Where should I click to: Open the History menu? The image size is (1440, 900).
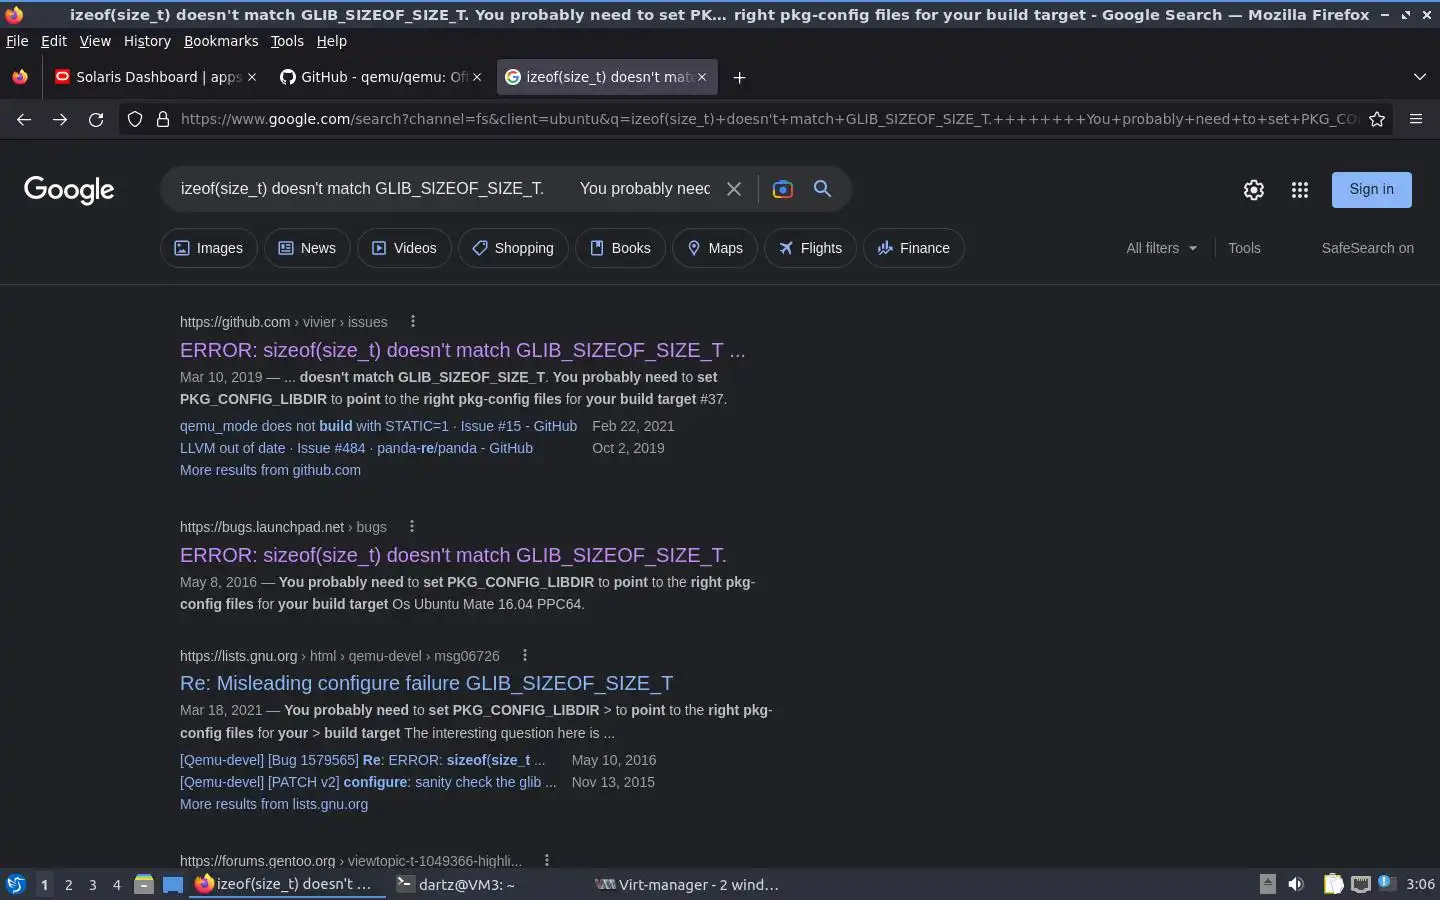(147, 41)
